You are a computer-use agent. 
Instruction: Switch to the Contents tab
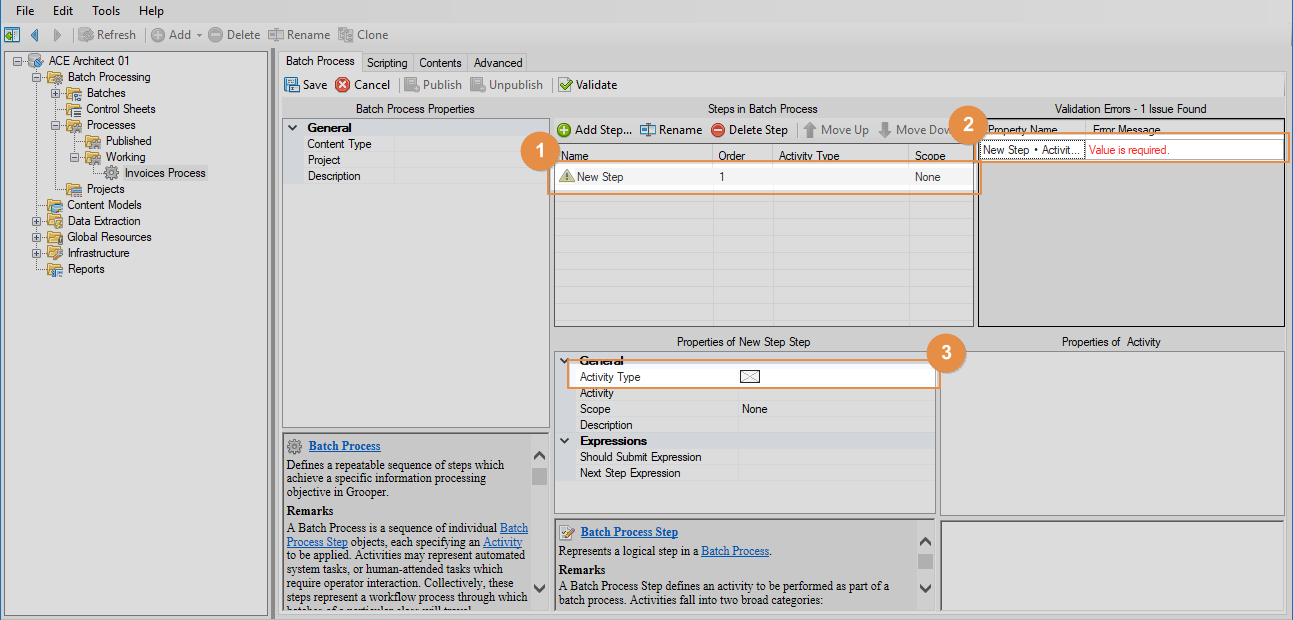point(440,62)
